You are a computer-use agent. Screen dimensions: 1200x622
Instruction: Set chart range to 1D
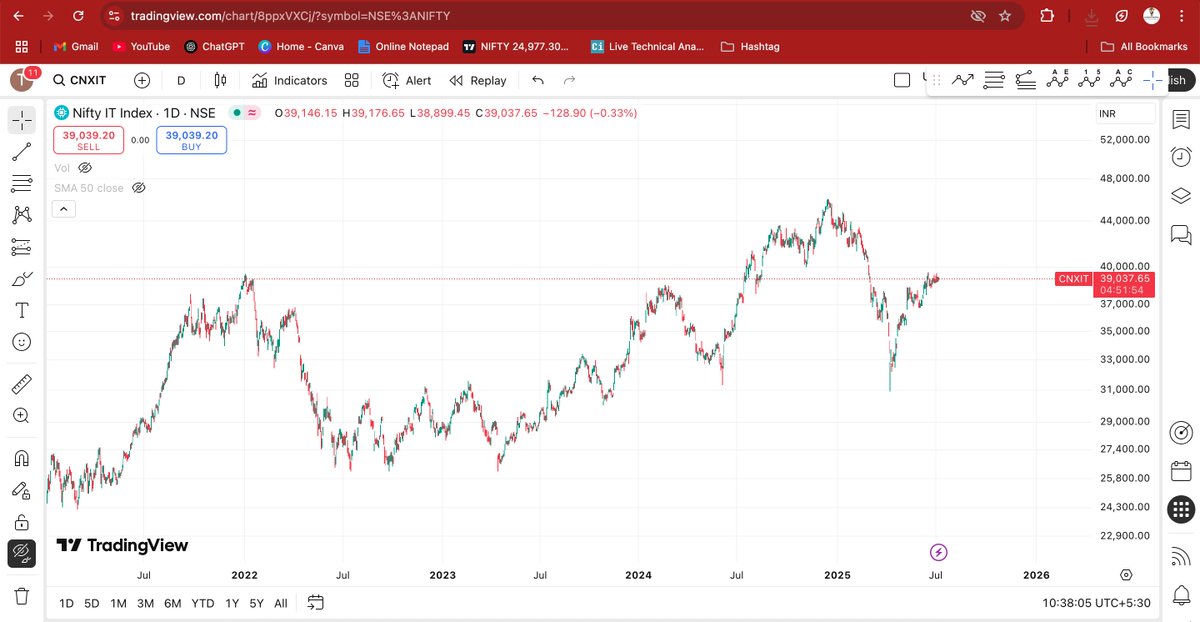pyautogui.click(x=67, y=603)
